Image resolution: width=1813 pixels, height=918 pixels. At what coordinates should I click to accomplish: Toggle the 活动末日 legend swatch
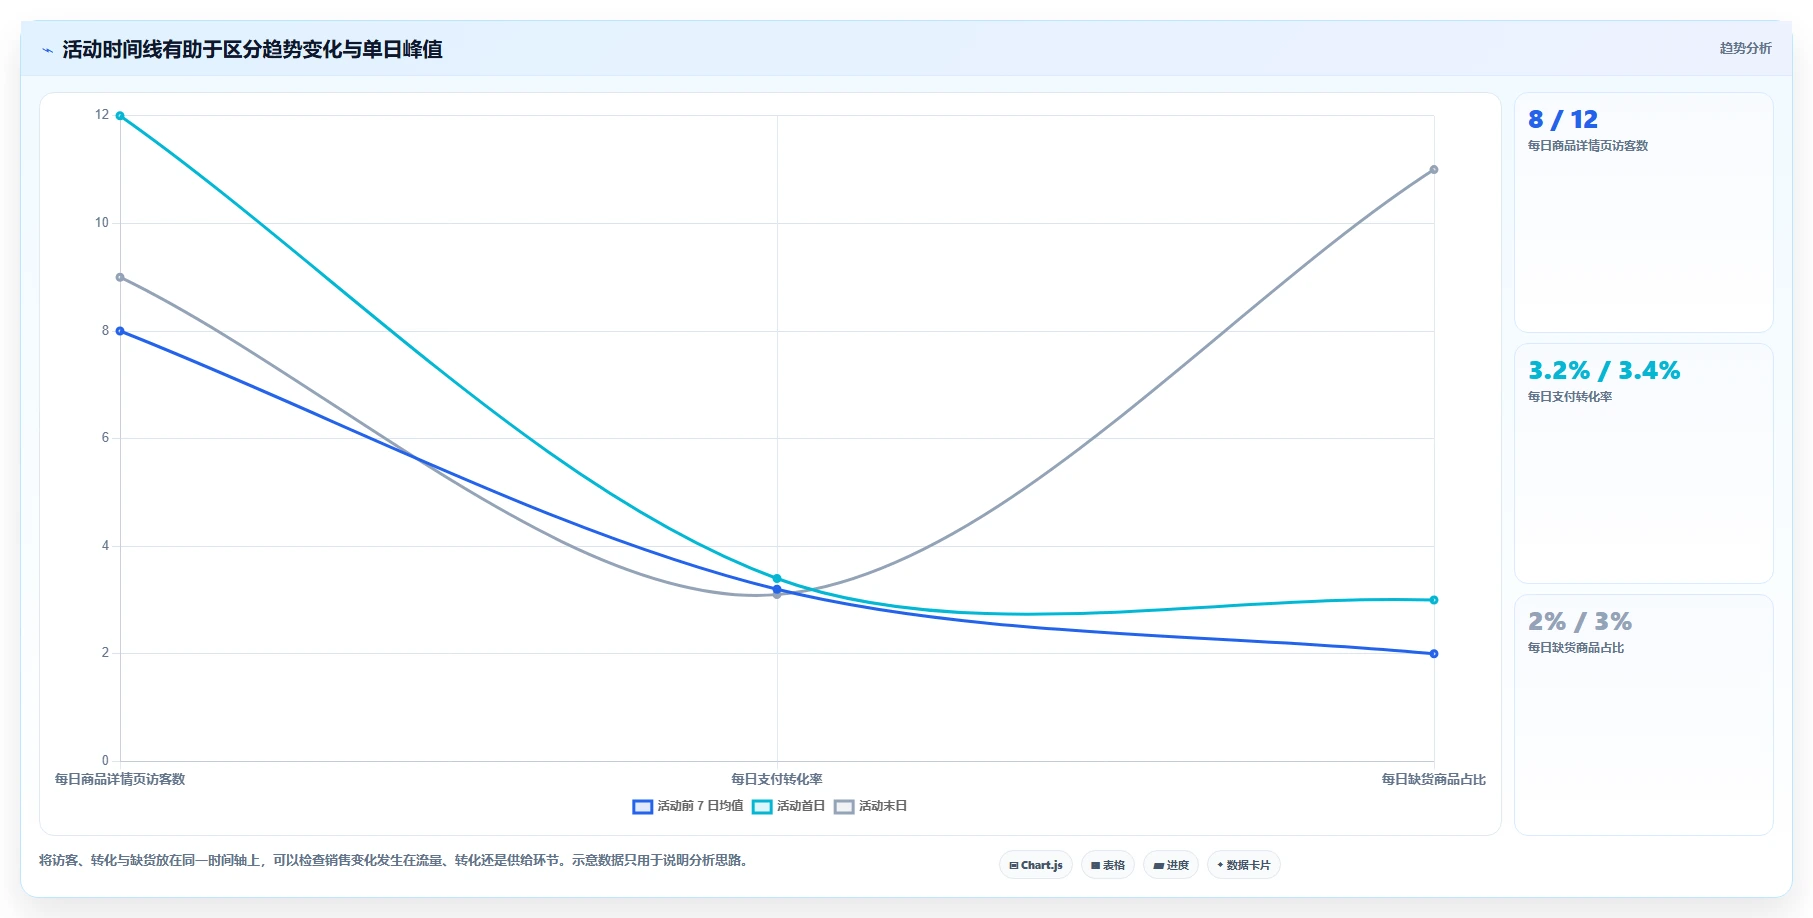coord(844,807)
